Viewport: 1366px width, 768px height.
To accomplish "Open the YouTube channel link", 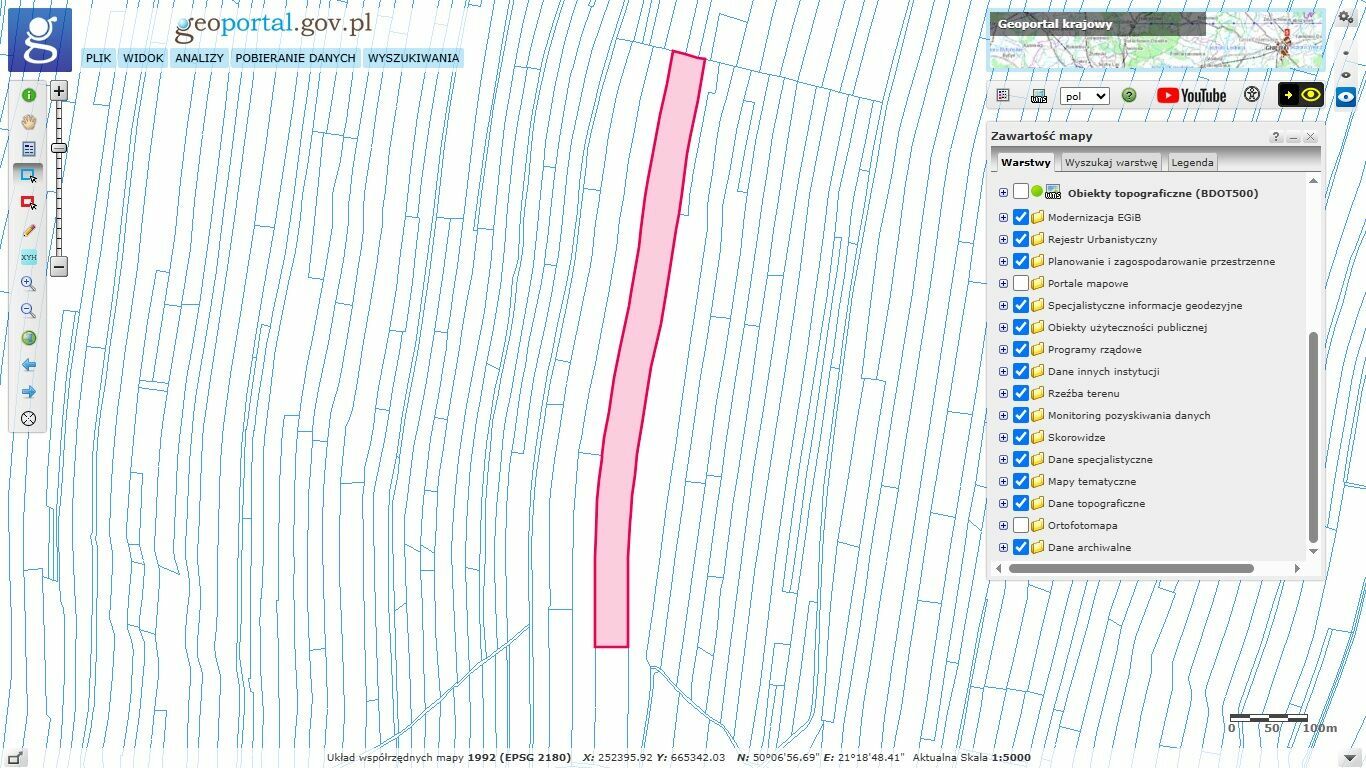I will 1191,95.
